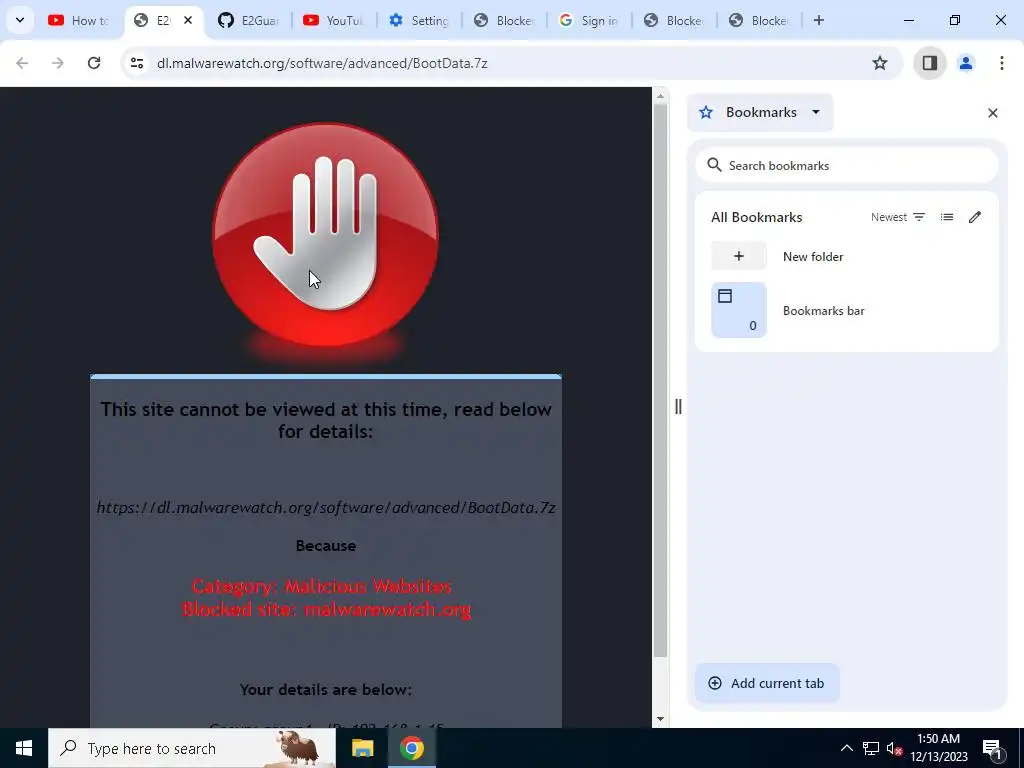This screenshot has height=768, width=1024.
Task: Open a new tab with plus button
Action: click(x=818, y=20)
